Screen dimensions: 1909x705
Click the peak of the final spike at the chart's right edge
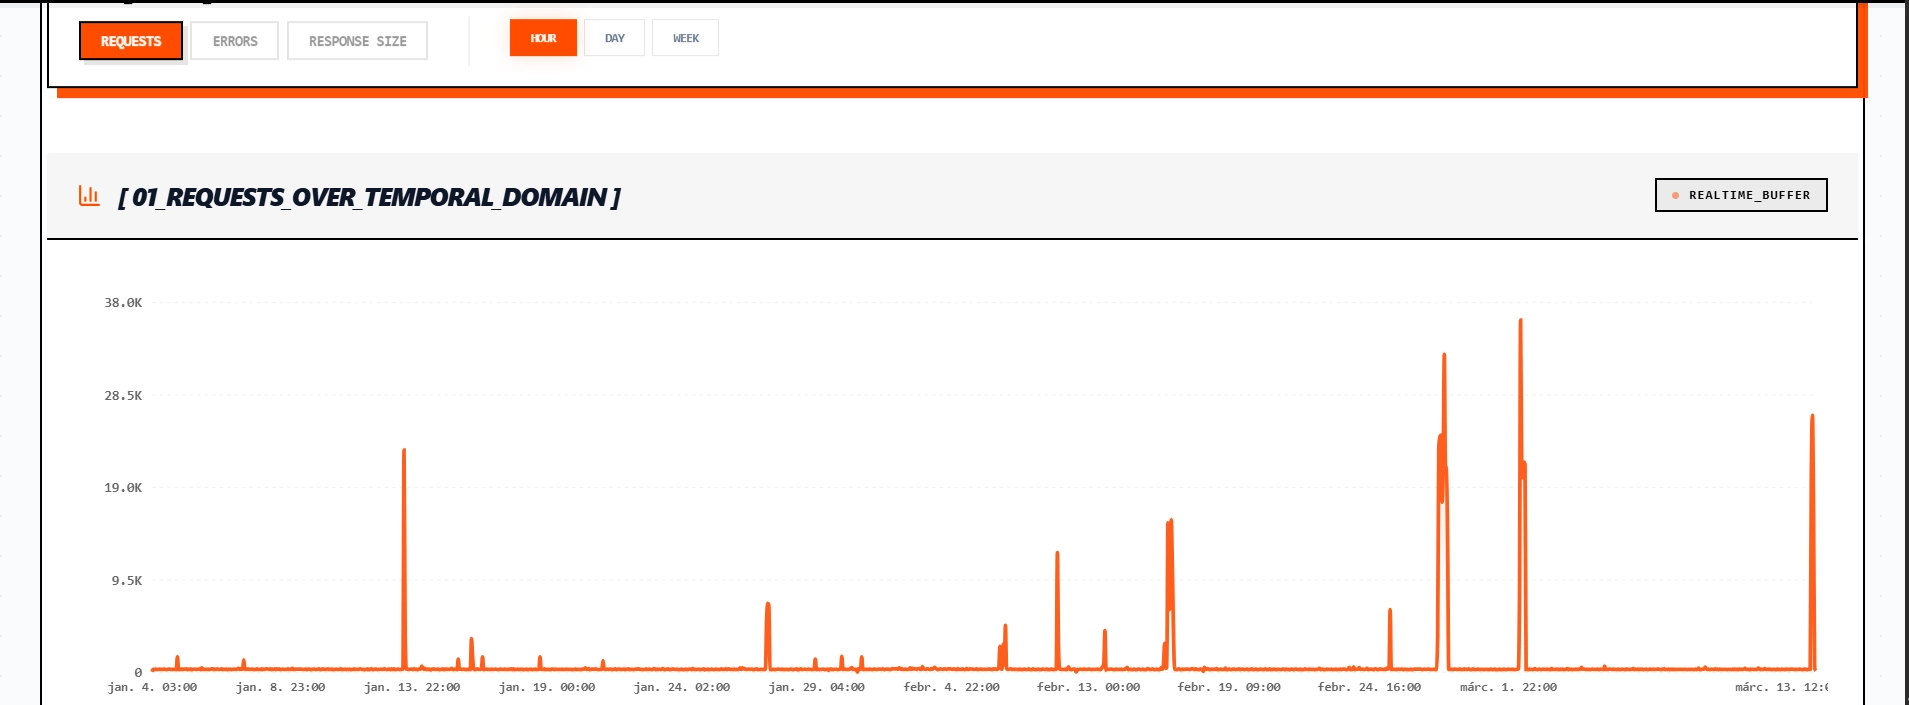(x=1812, y=417)
